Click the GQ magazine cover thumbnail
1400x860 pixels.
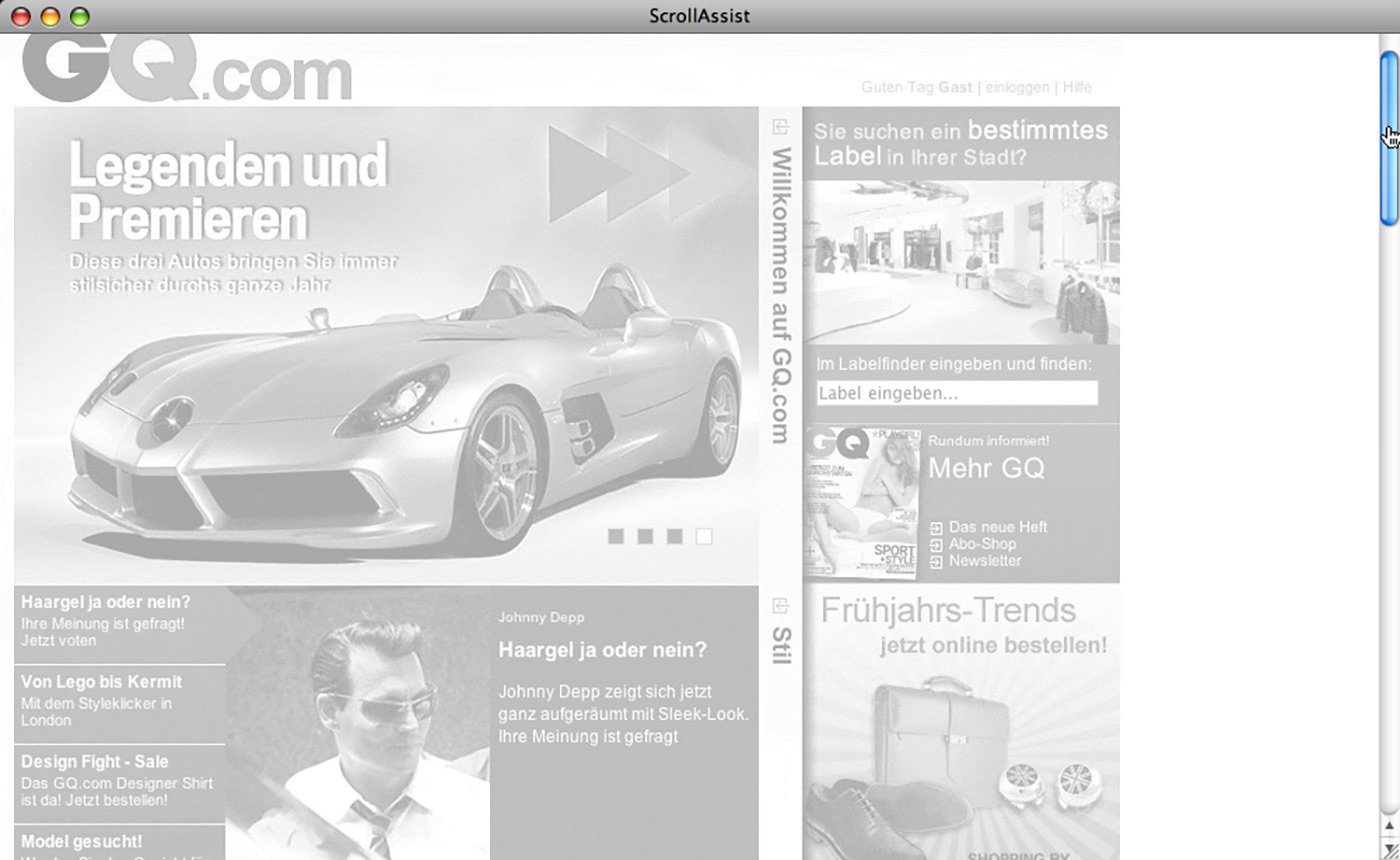(861, 503)
